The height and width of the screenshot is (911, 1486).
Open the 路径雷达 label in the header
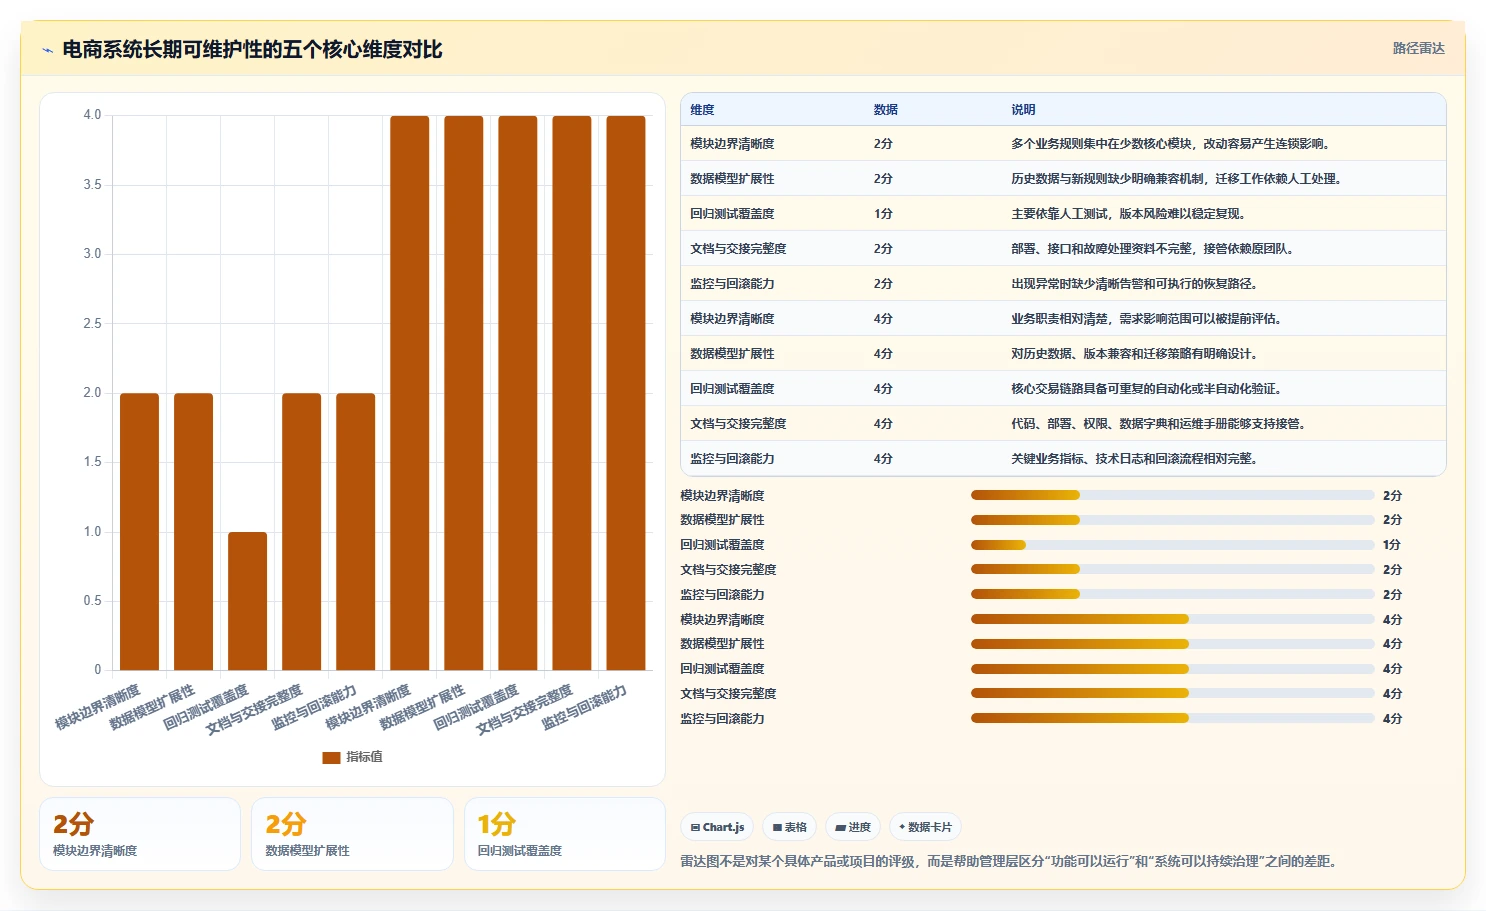(x=1418, y=48)
